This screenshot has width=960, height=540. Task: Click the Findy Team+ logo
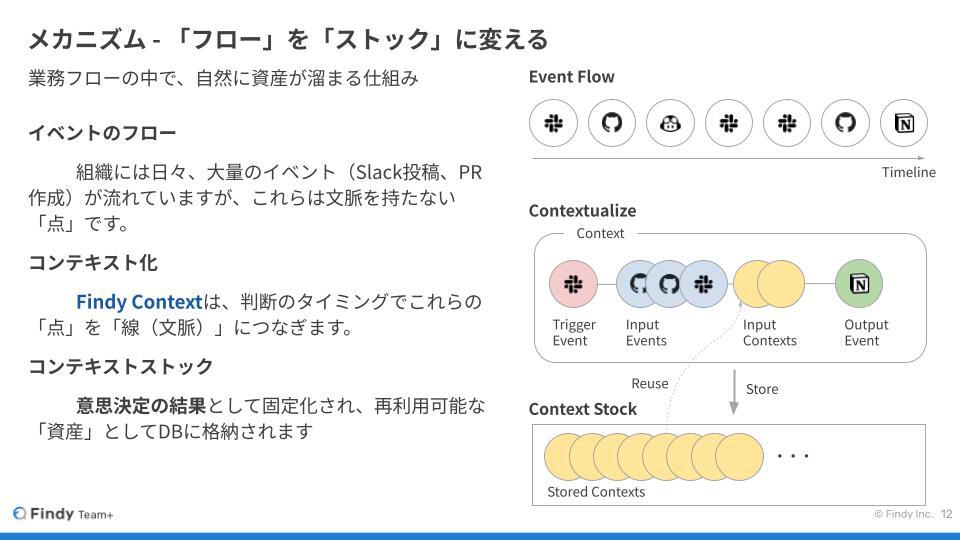pyautogui.click(x=63, y=514)
